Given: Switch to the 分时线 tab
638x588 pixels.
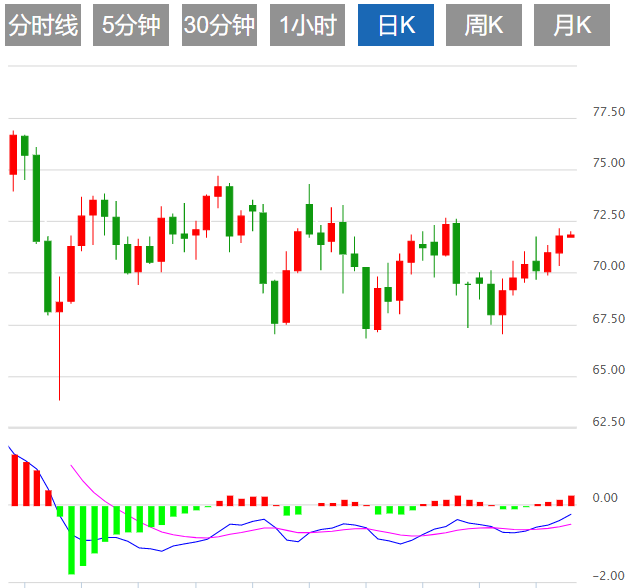Looking at the screenshot, I should 42,26.
